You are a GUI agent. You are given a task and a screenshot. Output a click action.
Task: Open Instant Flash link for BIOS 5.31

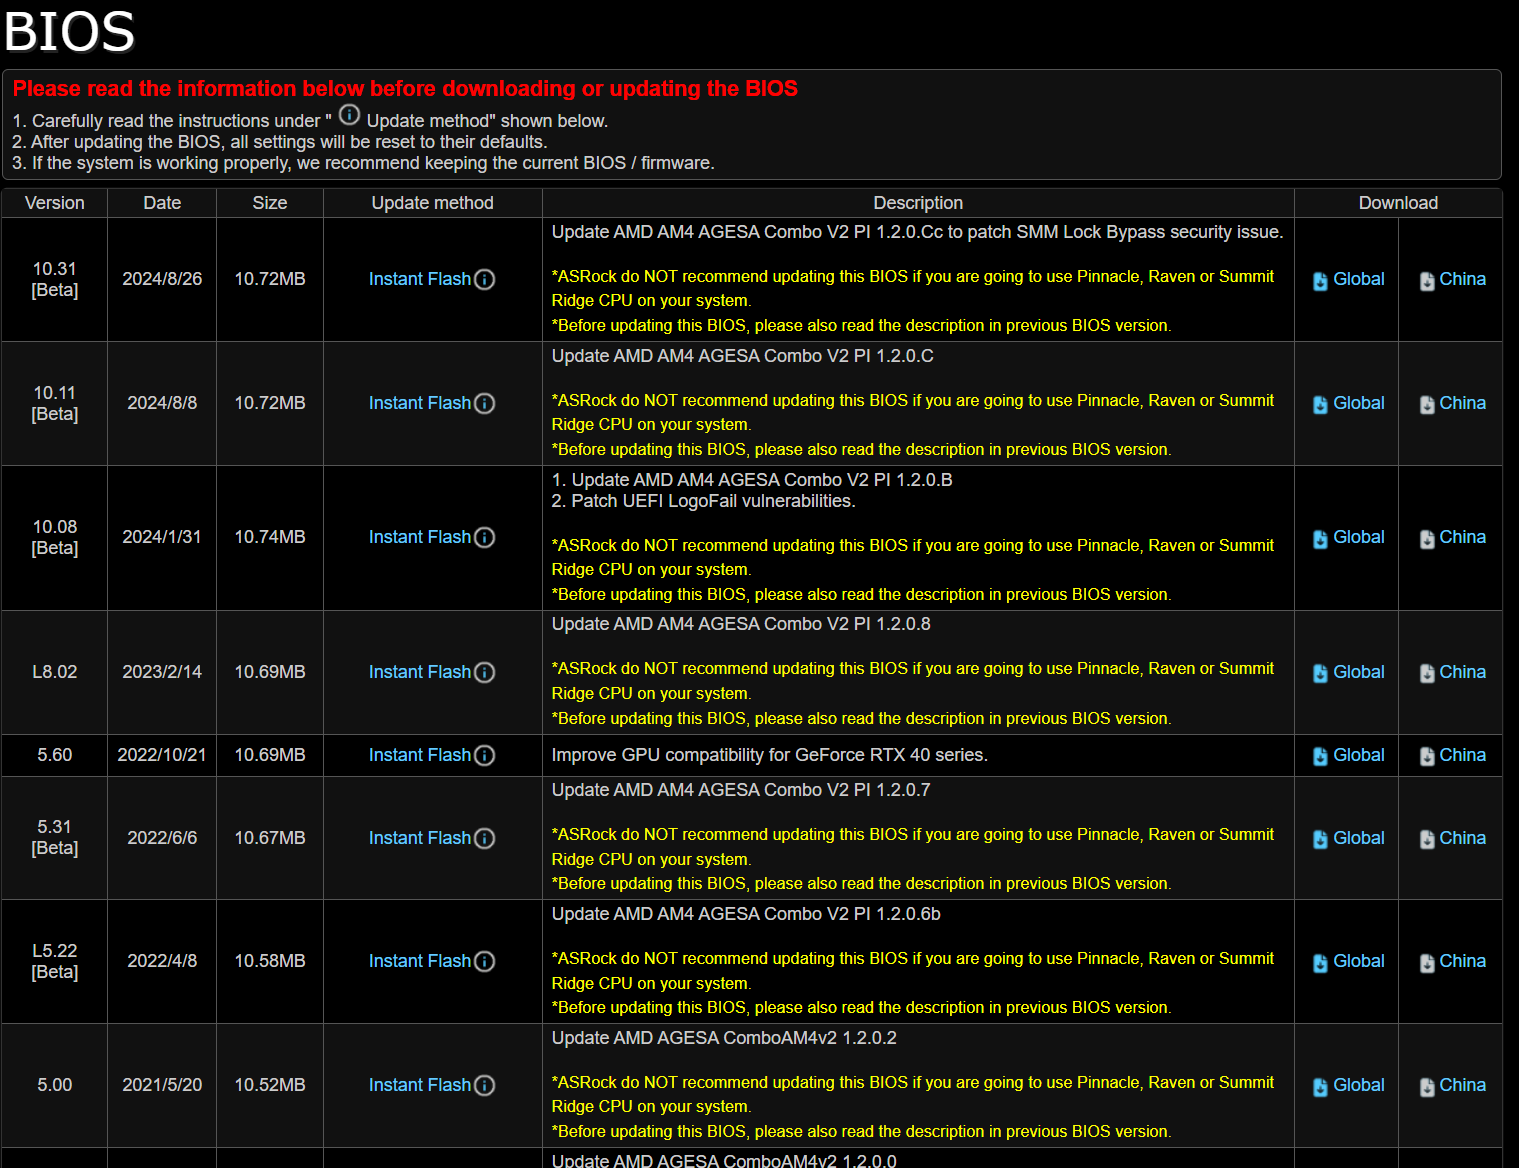419,838
